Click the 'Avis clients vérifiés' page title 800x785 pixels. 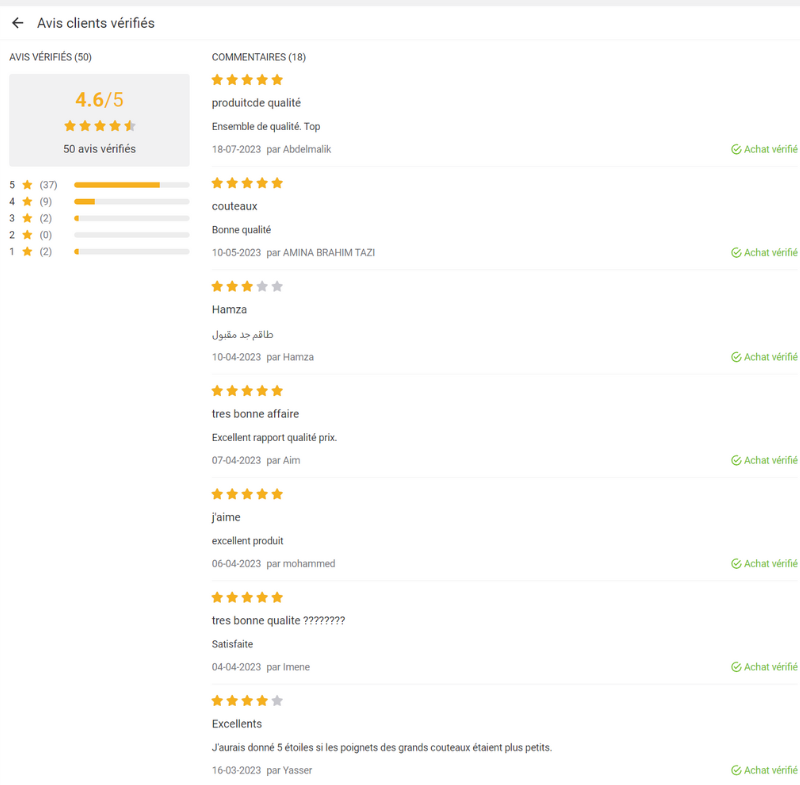point(96,23)
